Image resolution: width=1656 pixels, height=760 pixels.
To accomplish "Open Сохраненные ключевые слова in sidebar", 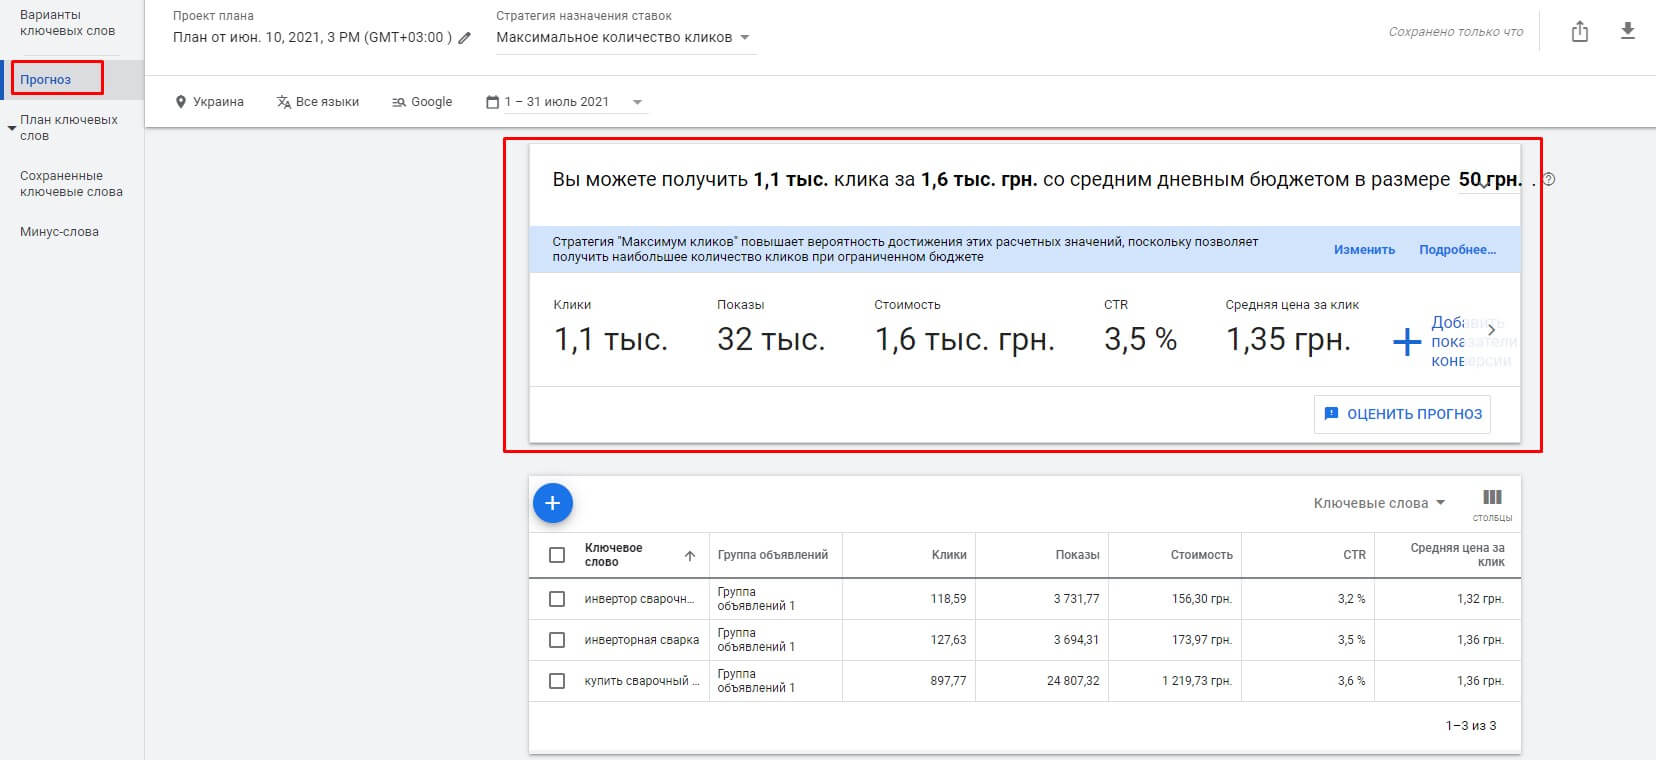I will pos(71,184).
